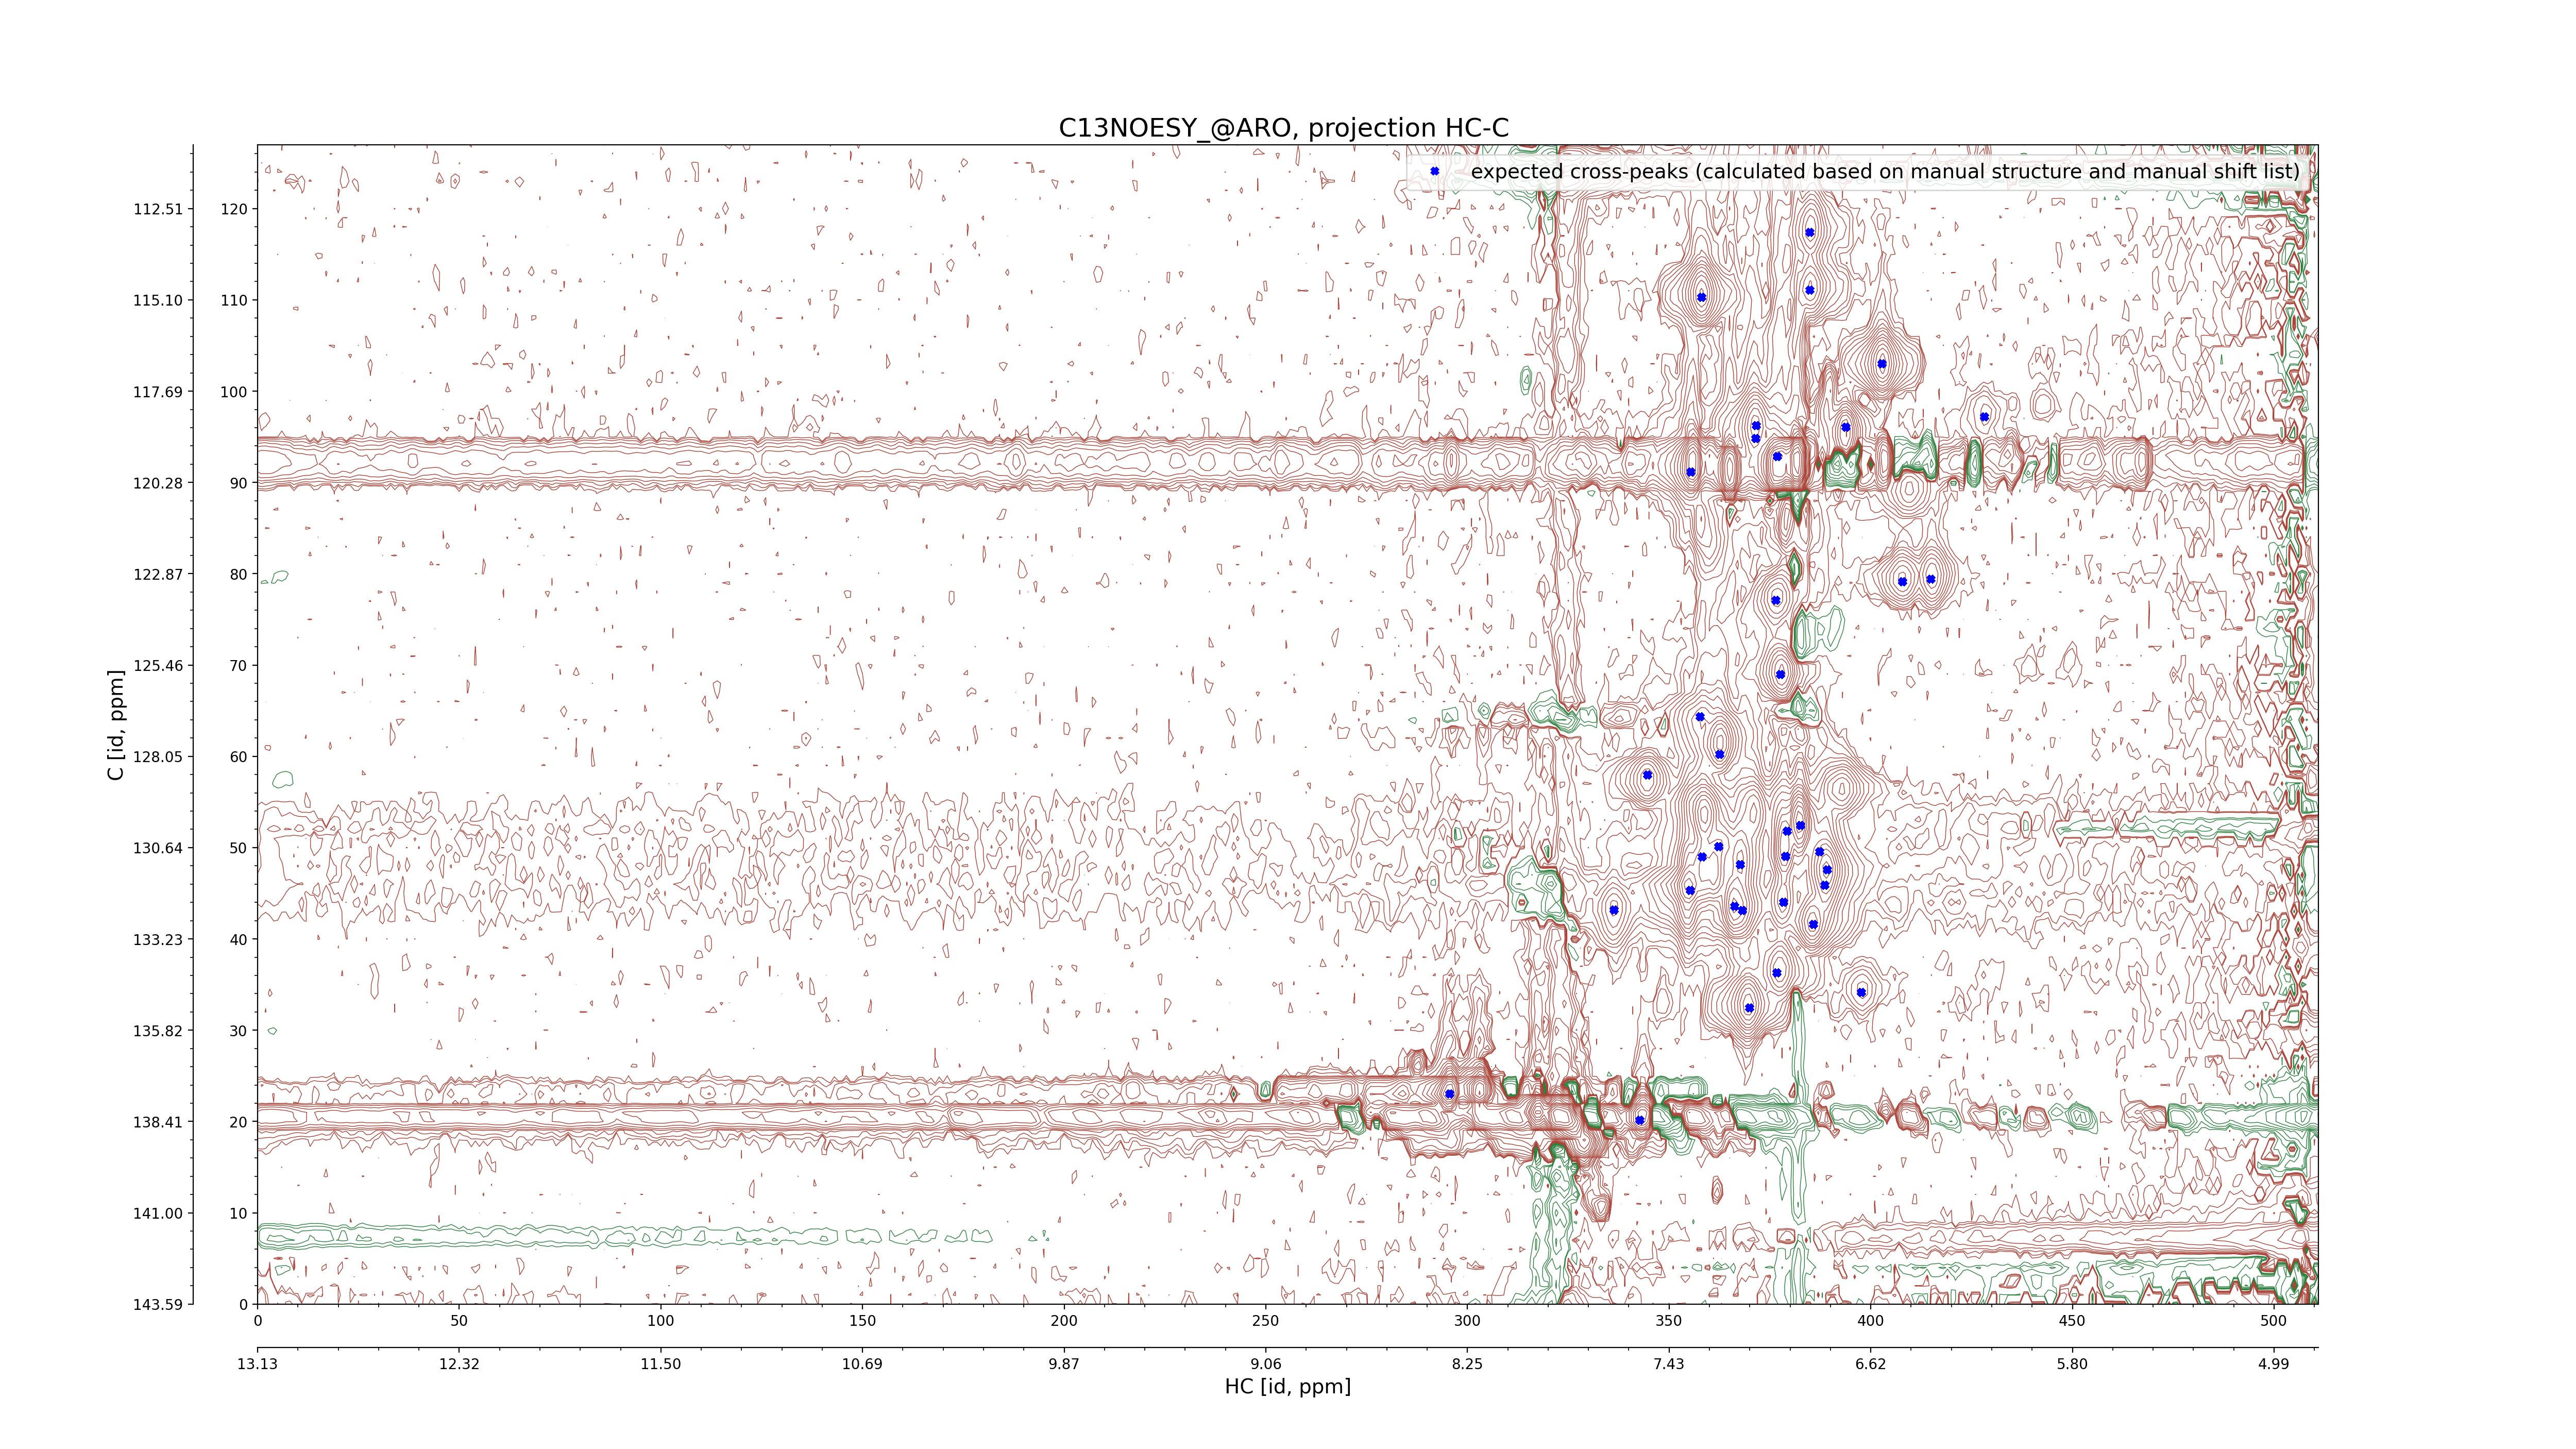
Task: Click the C id tick label '10'
Action: [238, 1214]
